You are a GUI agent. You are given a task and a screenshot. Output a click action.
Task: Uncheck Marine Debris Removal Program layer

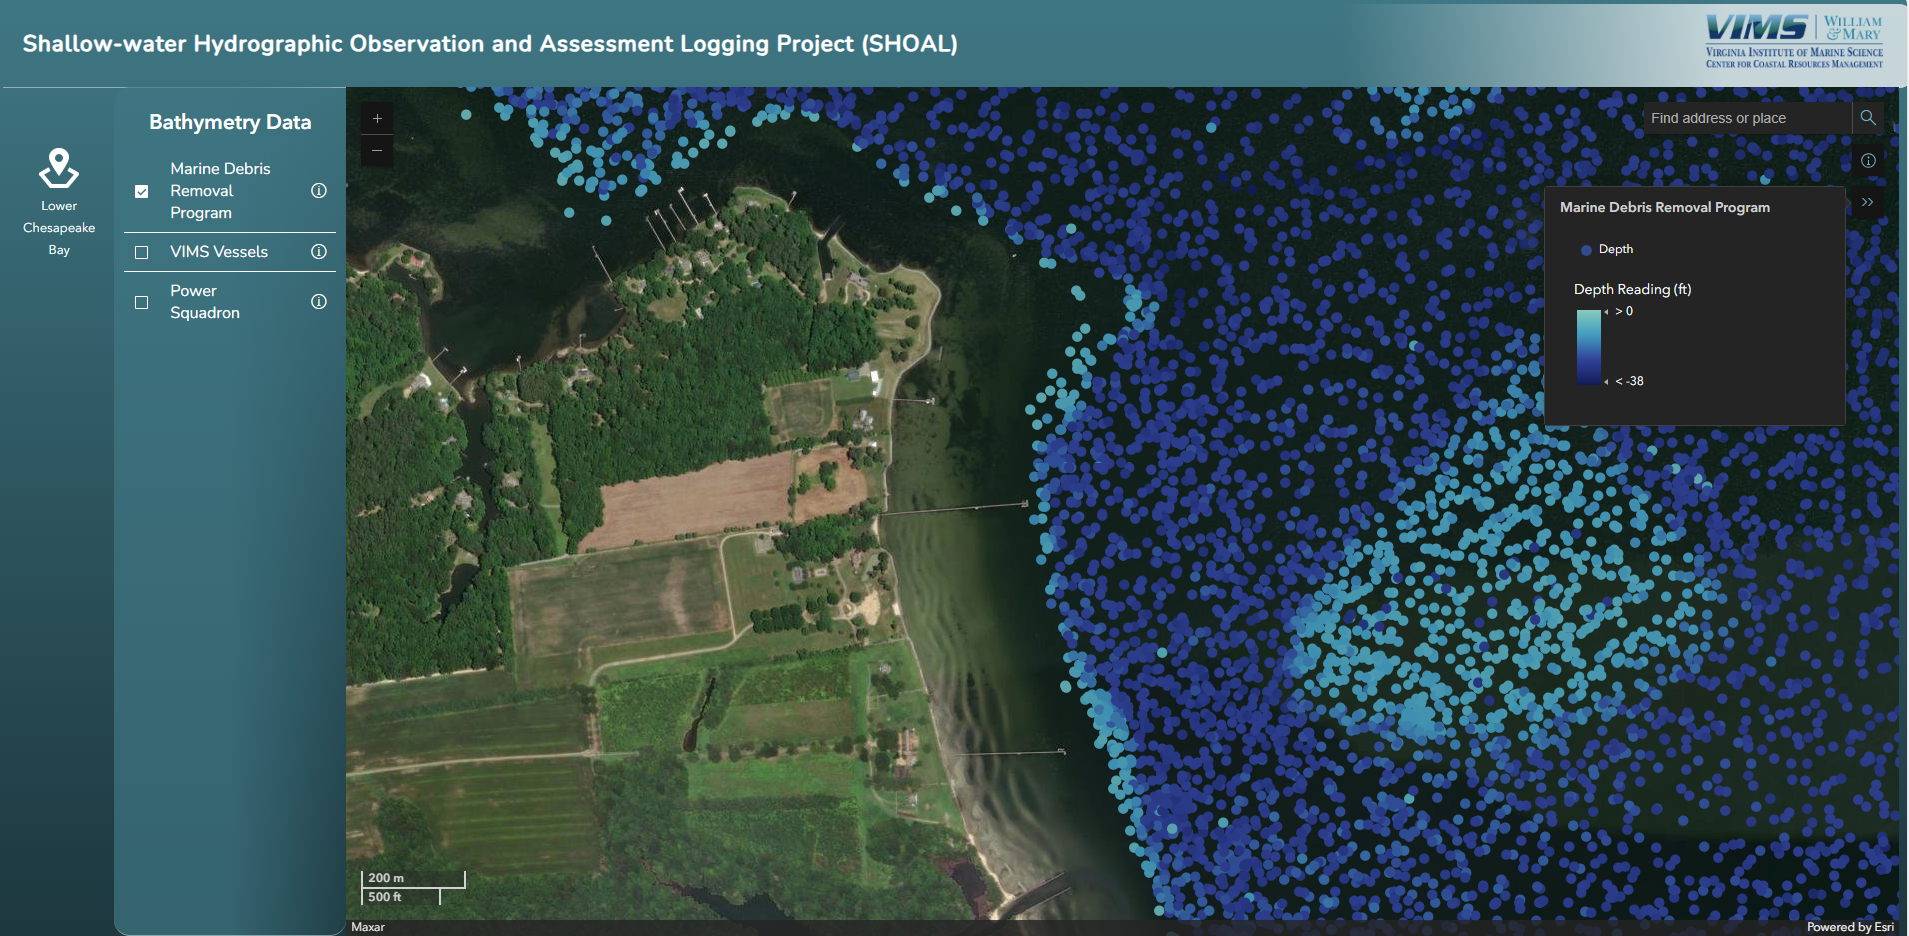tap(142, 191)
